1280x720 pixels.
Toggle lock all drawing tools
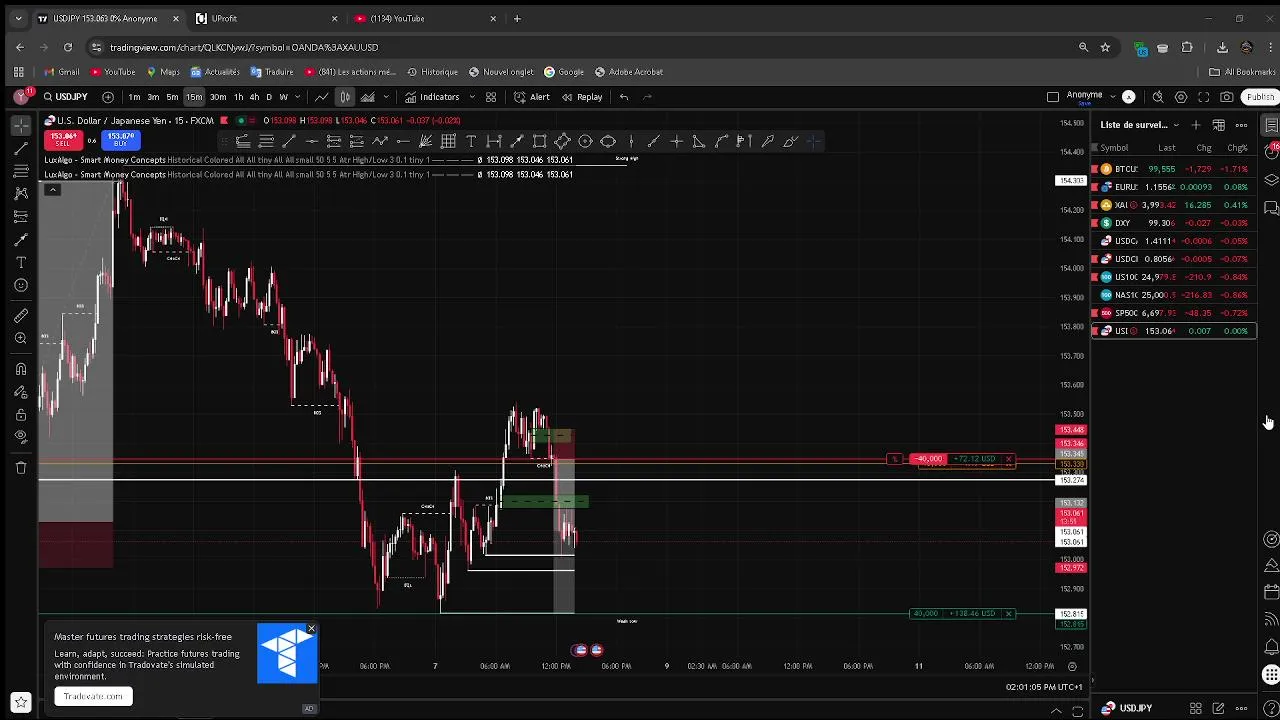21,415
